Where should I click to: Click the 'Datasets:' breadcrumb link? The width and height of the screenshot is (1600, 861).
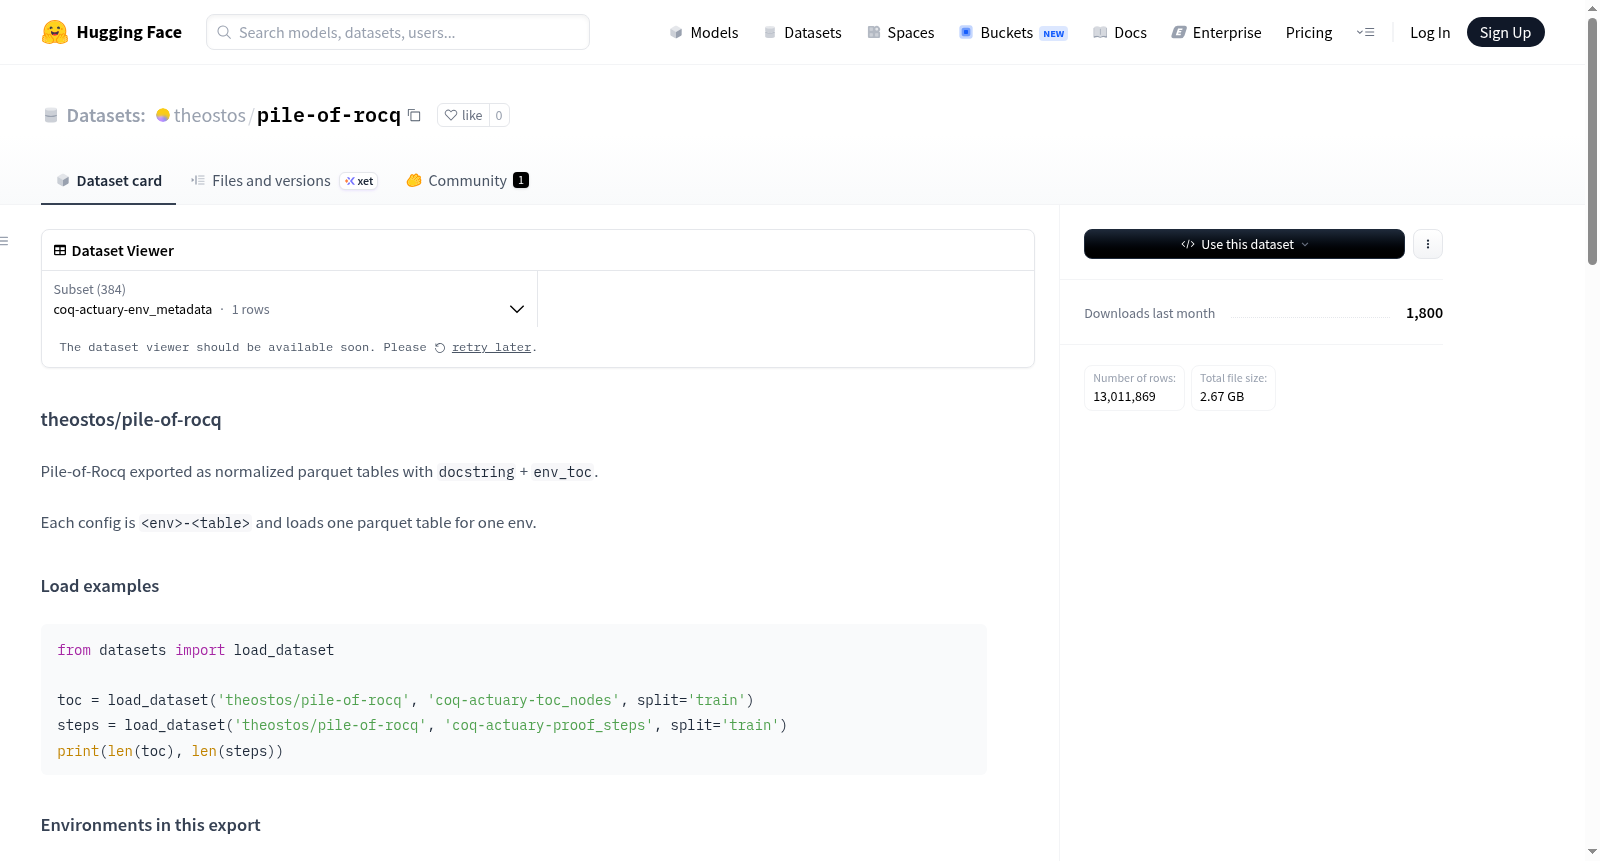point(106,115)
